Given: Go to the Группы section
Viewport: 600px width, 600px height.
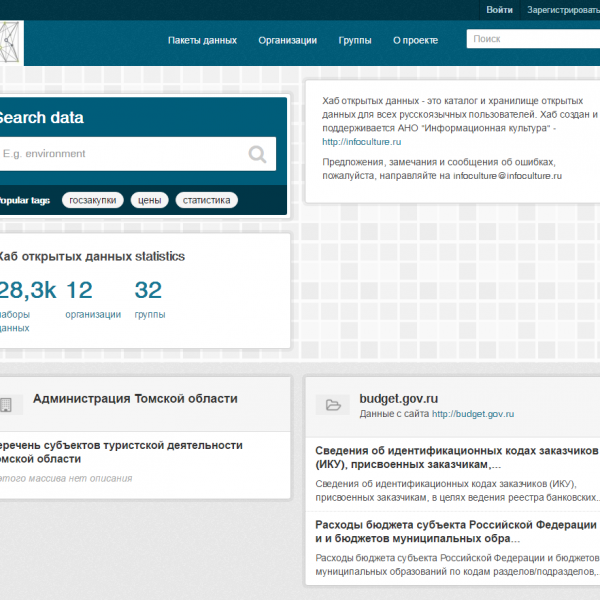Looking at the screenshot, I should (x=355, y=40).
